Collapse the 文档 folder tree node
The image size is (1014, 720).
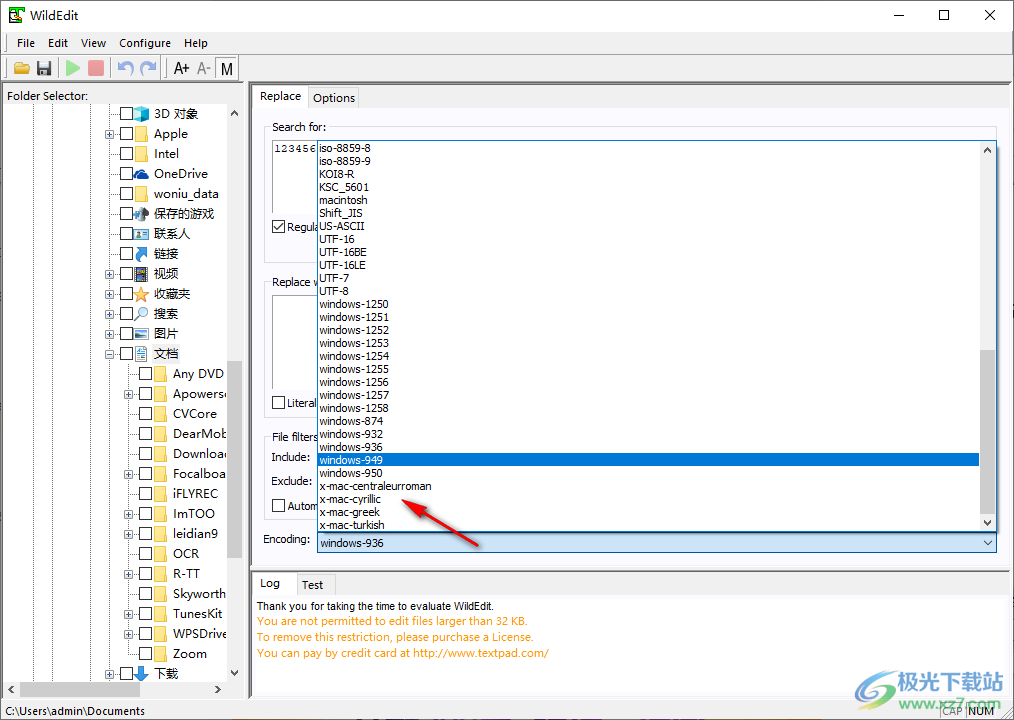click(x=110, y=354)
